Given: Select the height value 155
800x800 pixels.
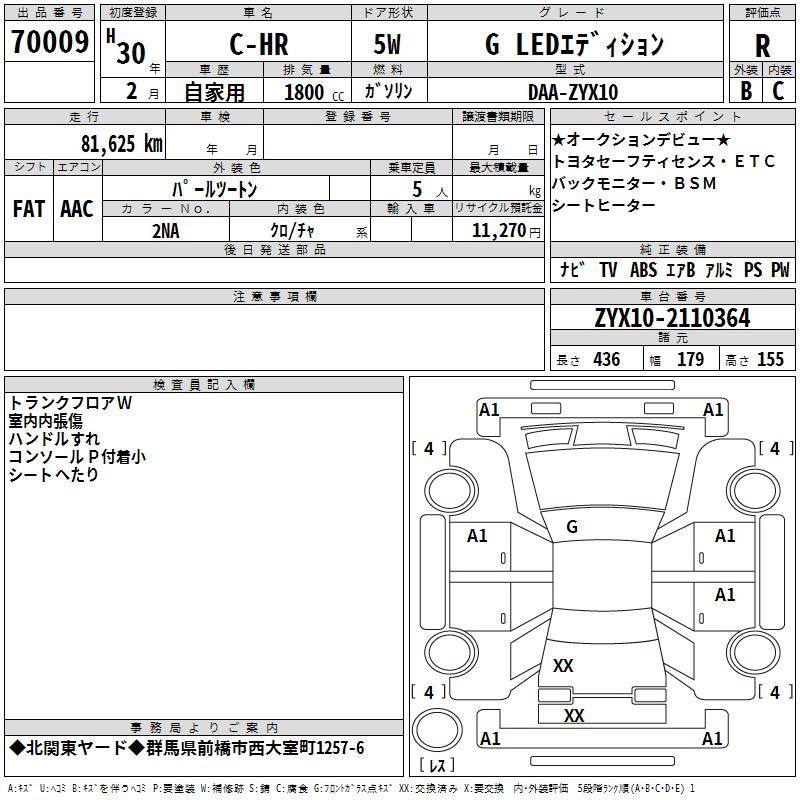Looking at the screenshot, I should 770,359.
